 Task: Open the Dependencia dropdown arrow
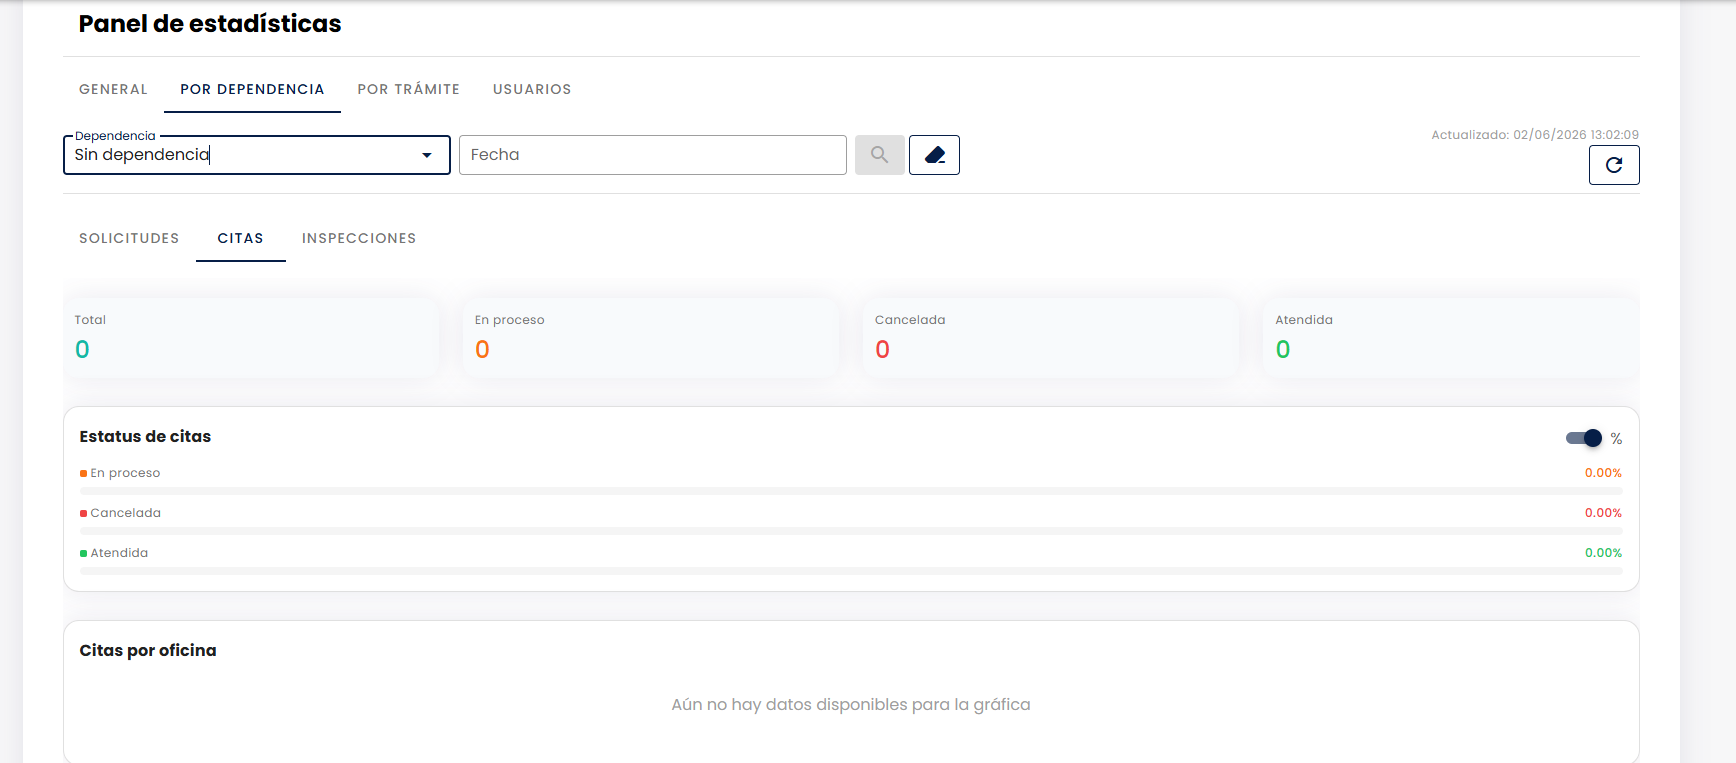tap(427, 155)
